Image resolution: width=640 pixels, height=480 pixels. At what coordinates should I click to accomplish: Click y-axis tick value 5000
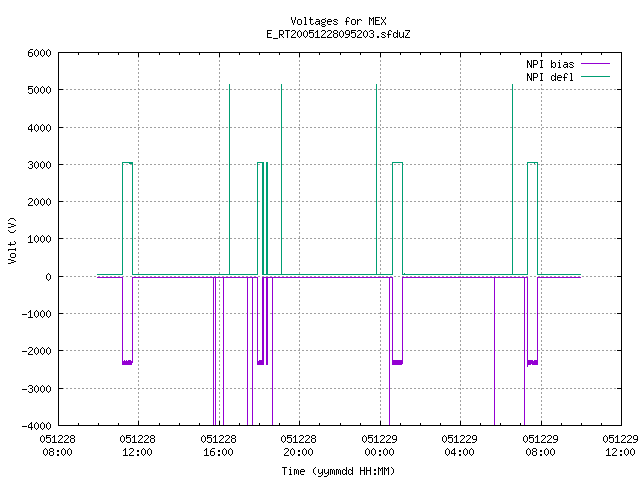(x=39, y=90)
